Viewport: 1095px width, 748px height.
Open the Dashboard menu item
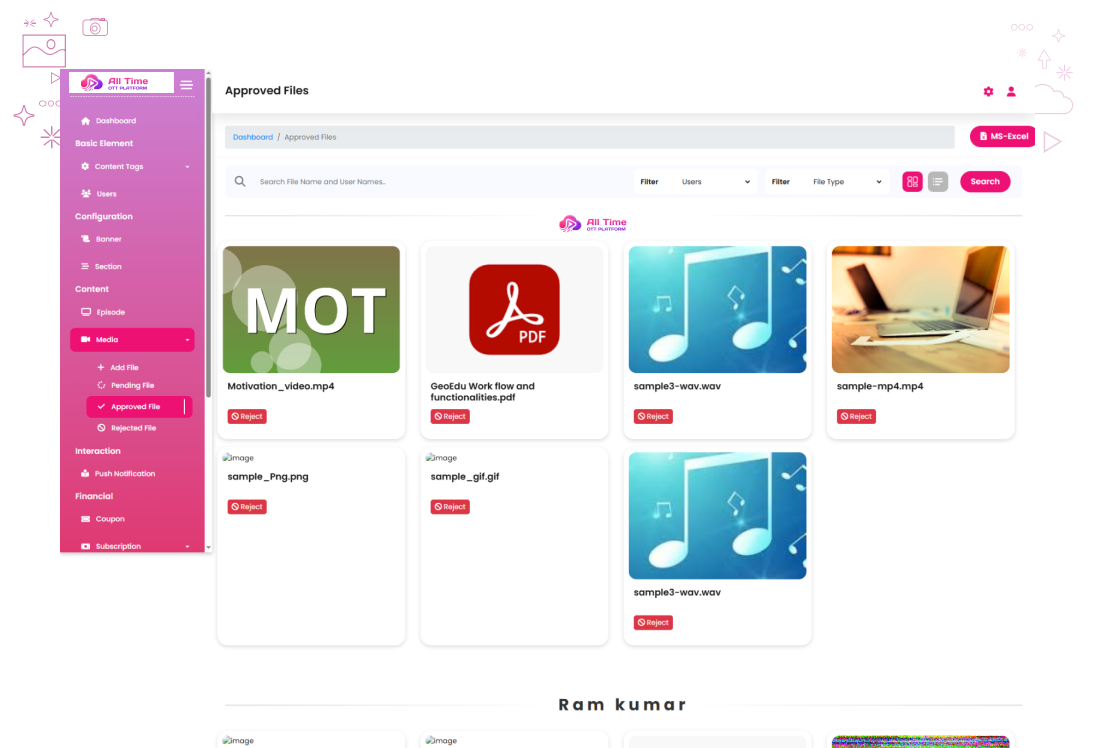116,121
